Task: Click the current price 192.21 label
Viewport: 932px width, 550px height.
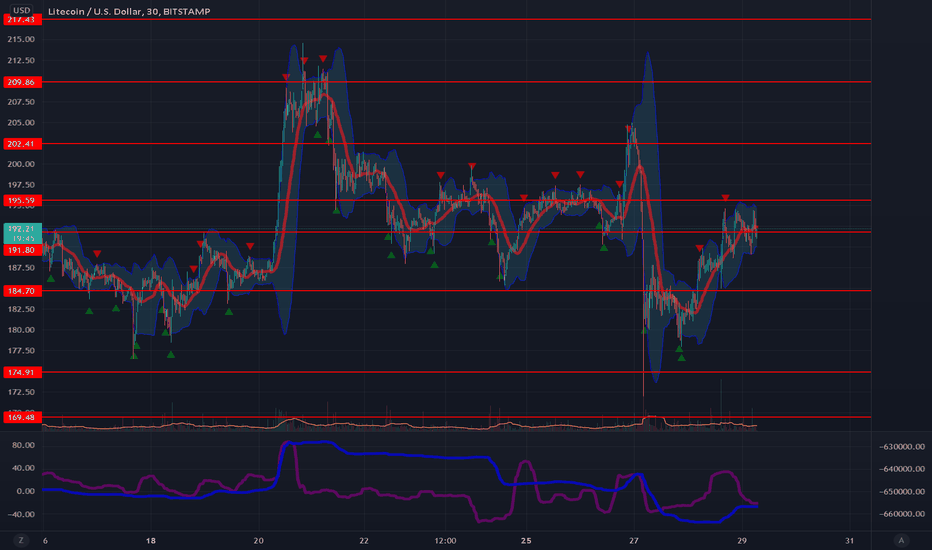Action: 23,233
